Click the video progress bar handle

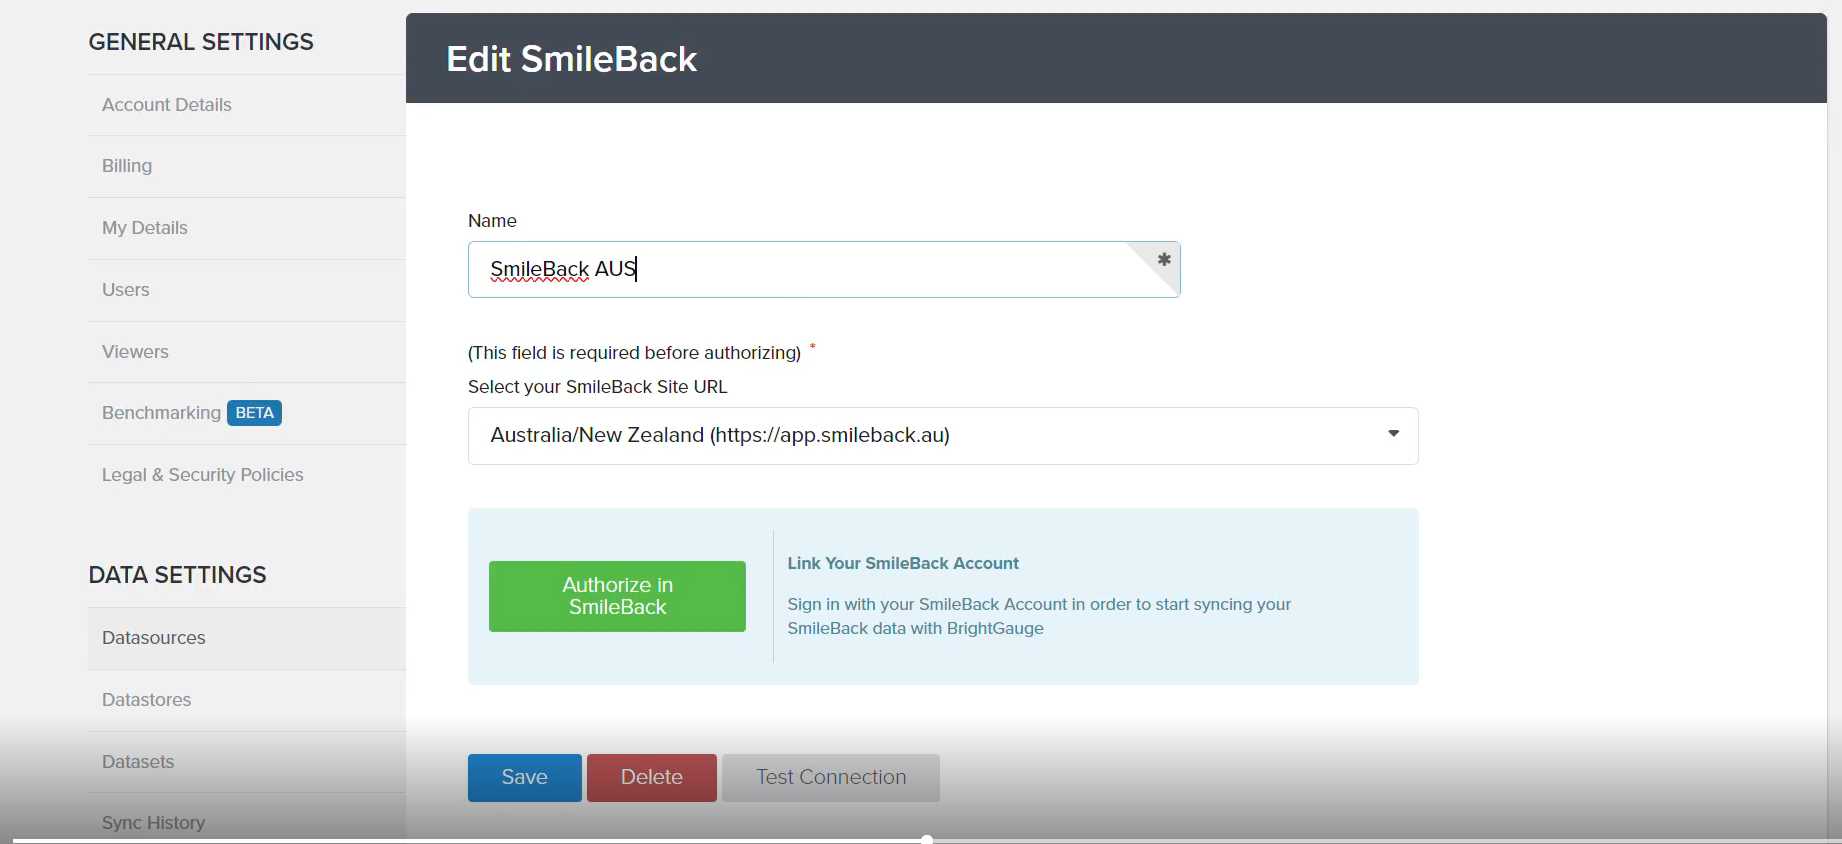(927, 840)
